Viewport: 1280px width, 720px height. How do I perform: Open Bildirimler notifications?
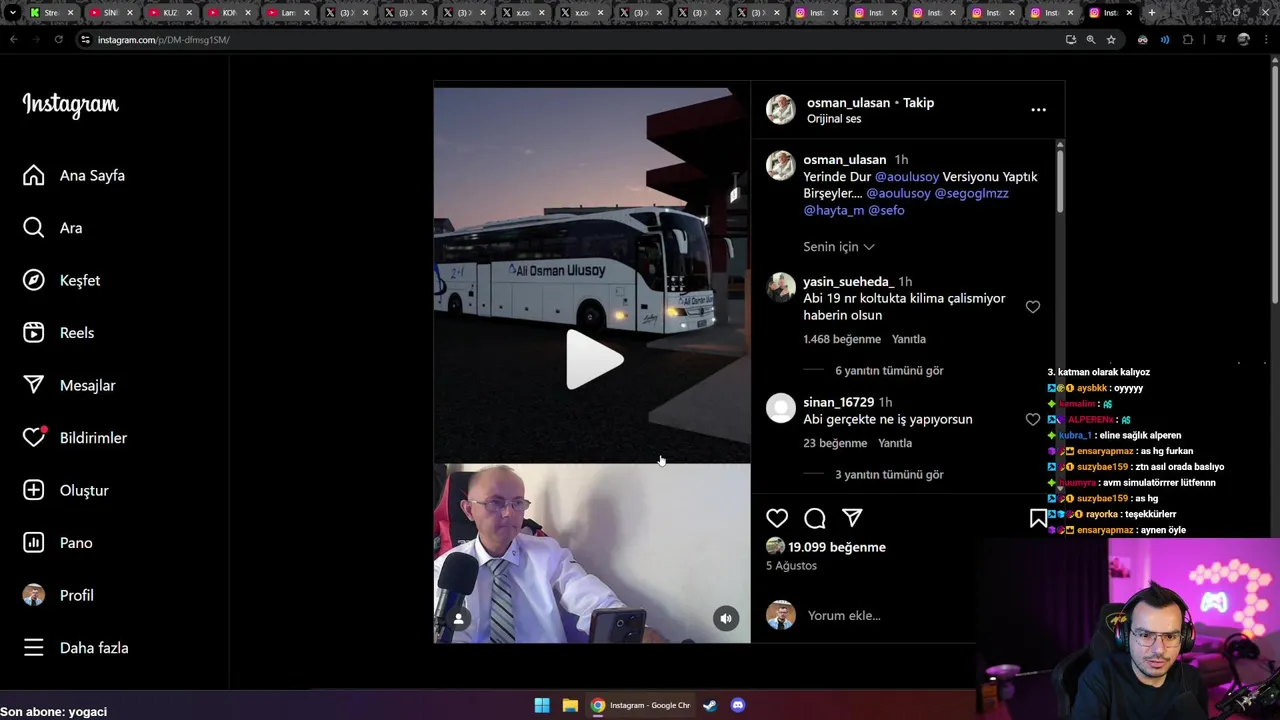click(74, 438)
